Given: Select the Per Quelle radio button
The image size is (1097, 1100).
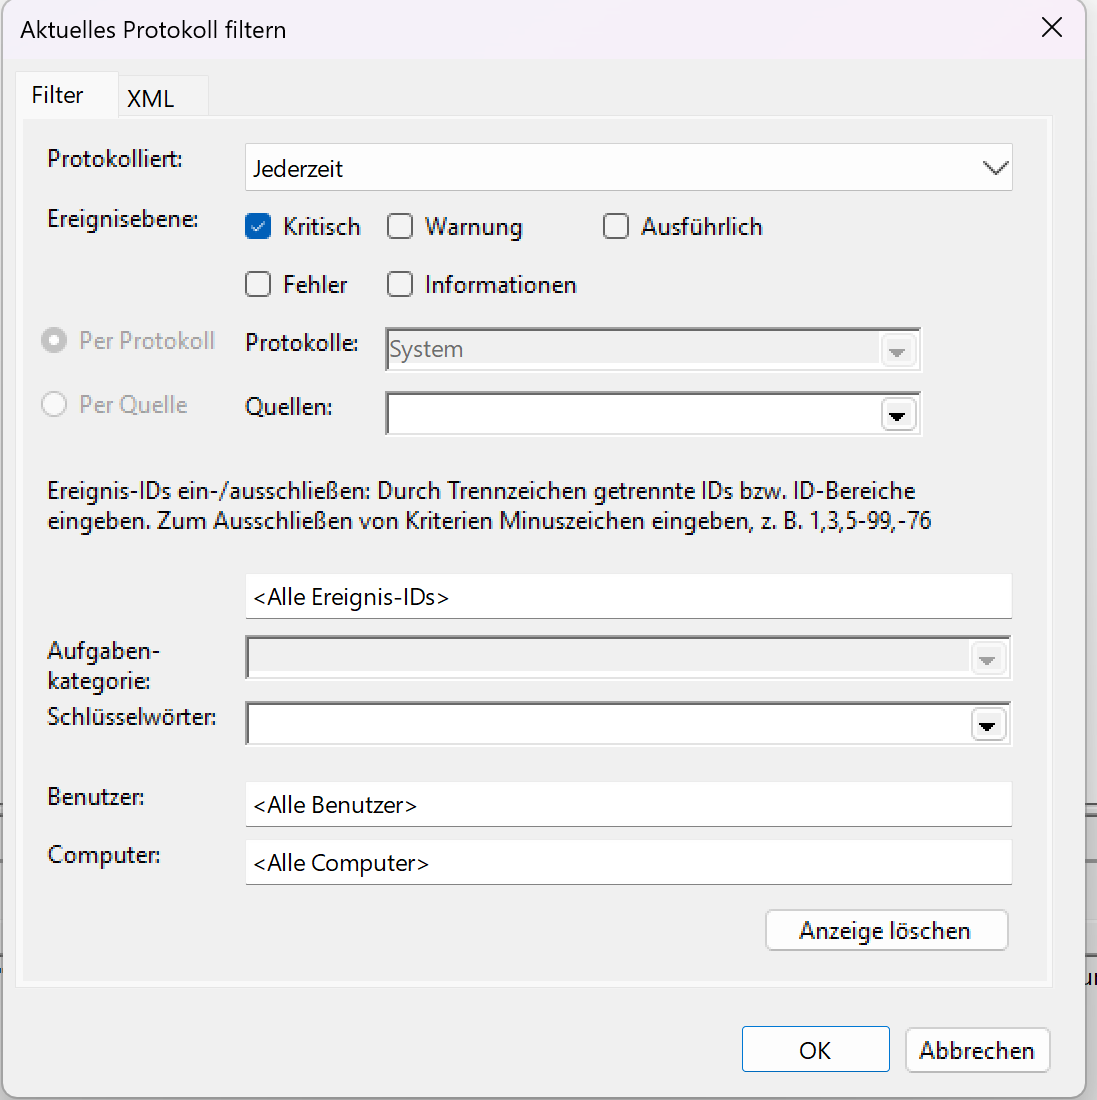Looking at the screenshot, I should [x=54, y=405].
